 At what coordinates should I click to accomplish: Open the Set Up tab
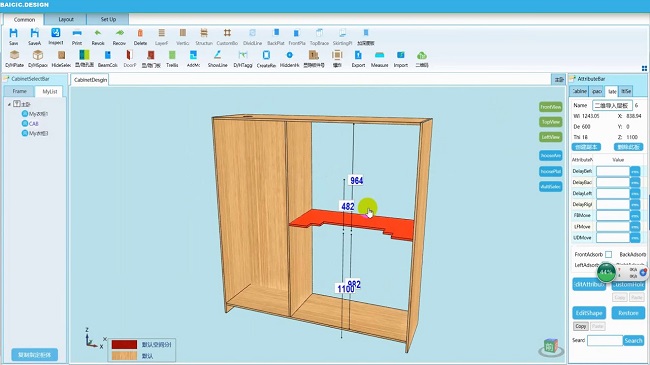tap(108, 19)
